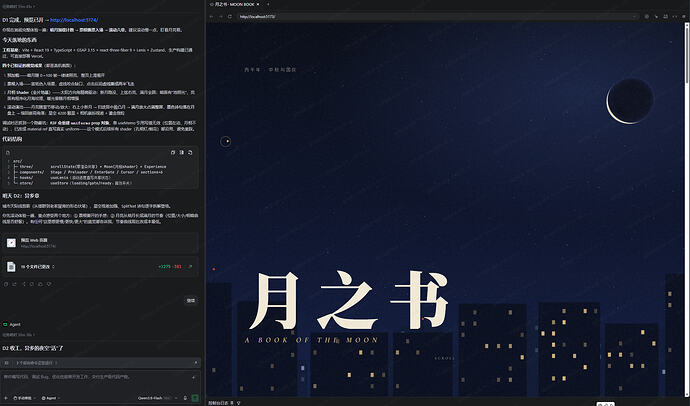690x406 pixels.
Task: Click the '月之书' title heading
Action: [x=349, y=300]
